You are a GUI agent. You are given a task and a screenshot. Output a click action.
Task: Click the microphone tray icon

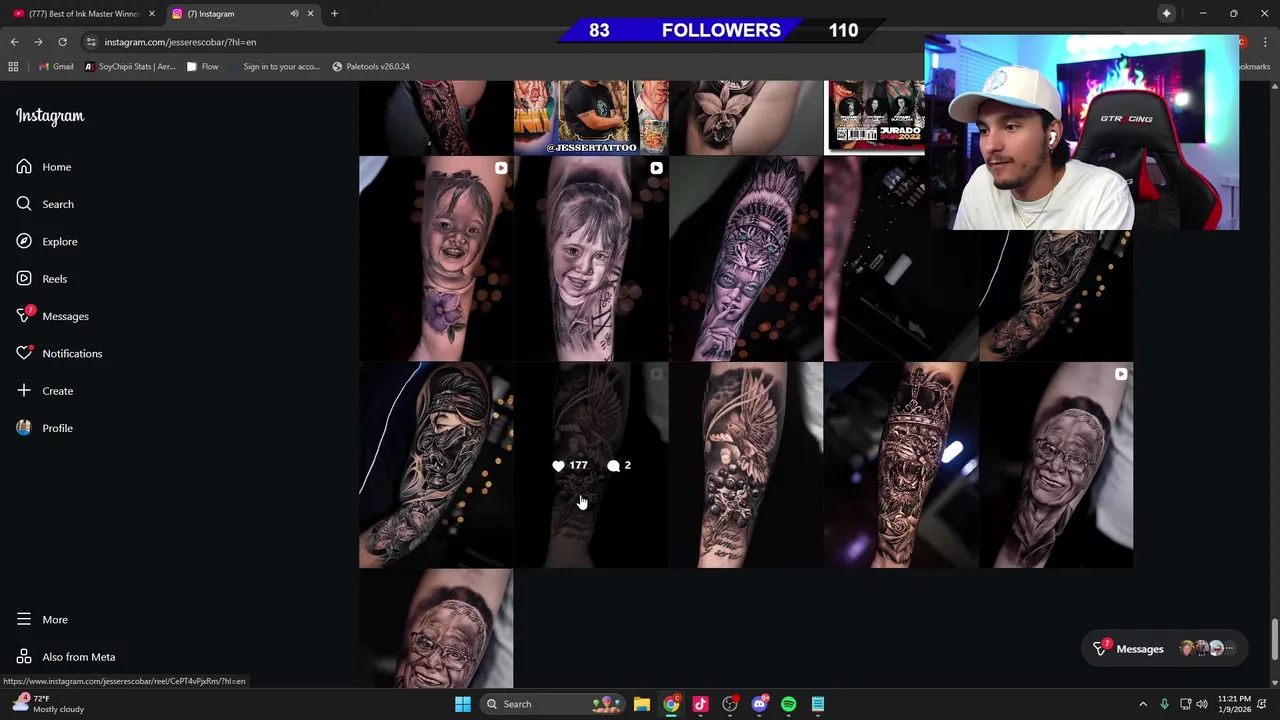1164,704
